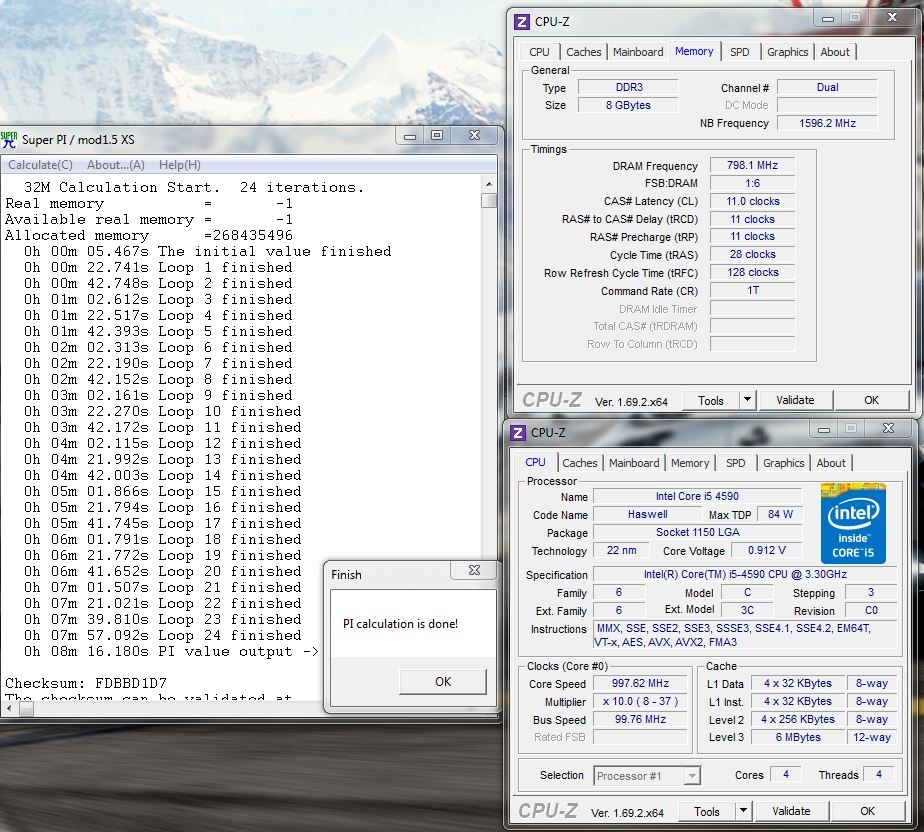
Task: Click Bus Speed value 99.76 MHz
Action: (x=640, y=719)
